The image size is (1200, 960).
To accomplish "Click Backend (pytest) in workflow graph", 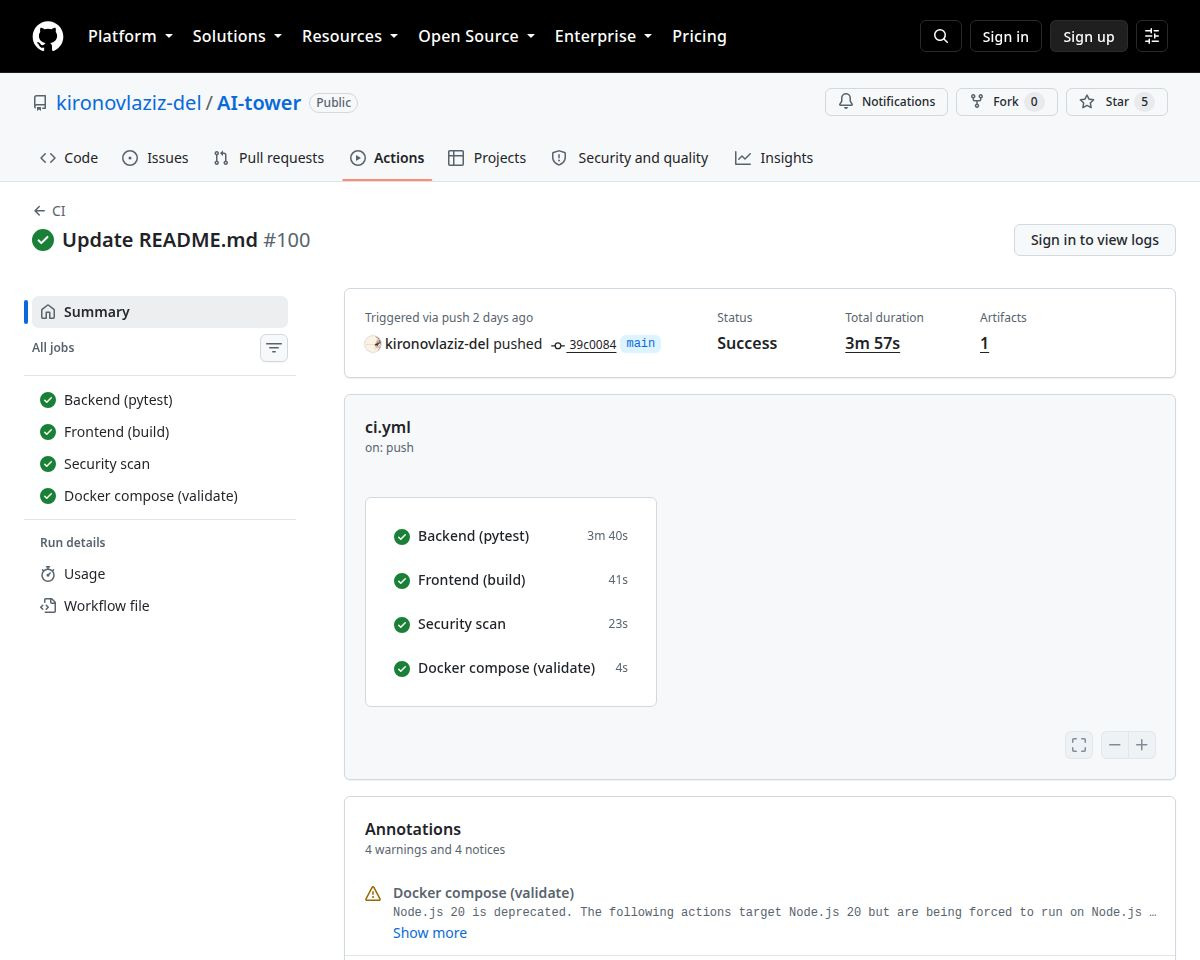I will point(511,536).
